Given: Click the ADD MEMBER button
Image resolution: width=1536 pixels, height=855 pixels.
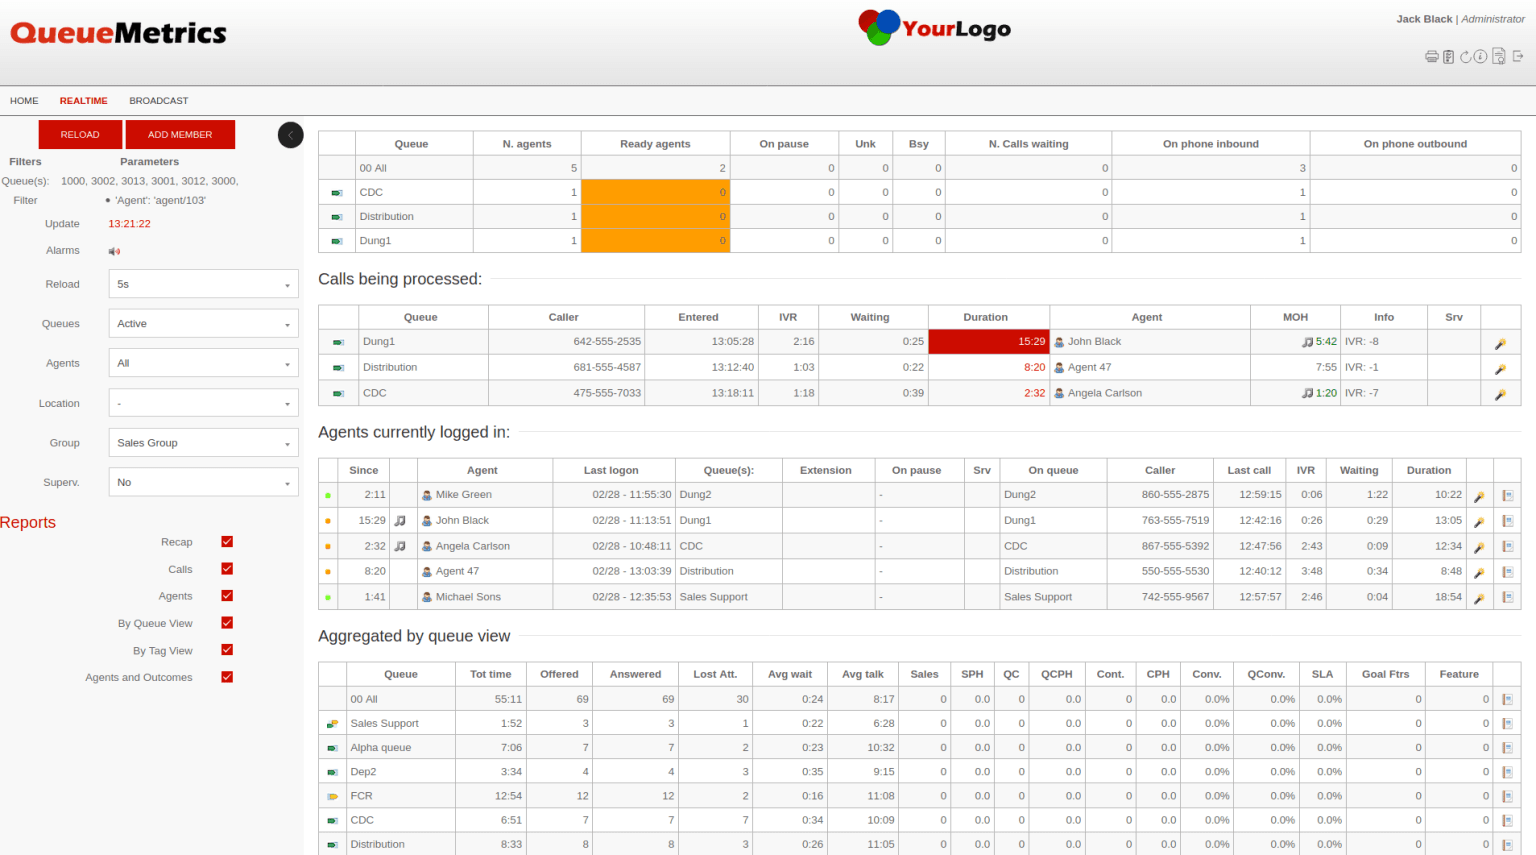Looking at the screenshot, I should point(180,135).
